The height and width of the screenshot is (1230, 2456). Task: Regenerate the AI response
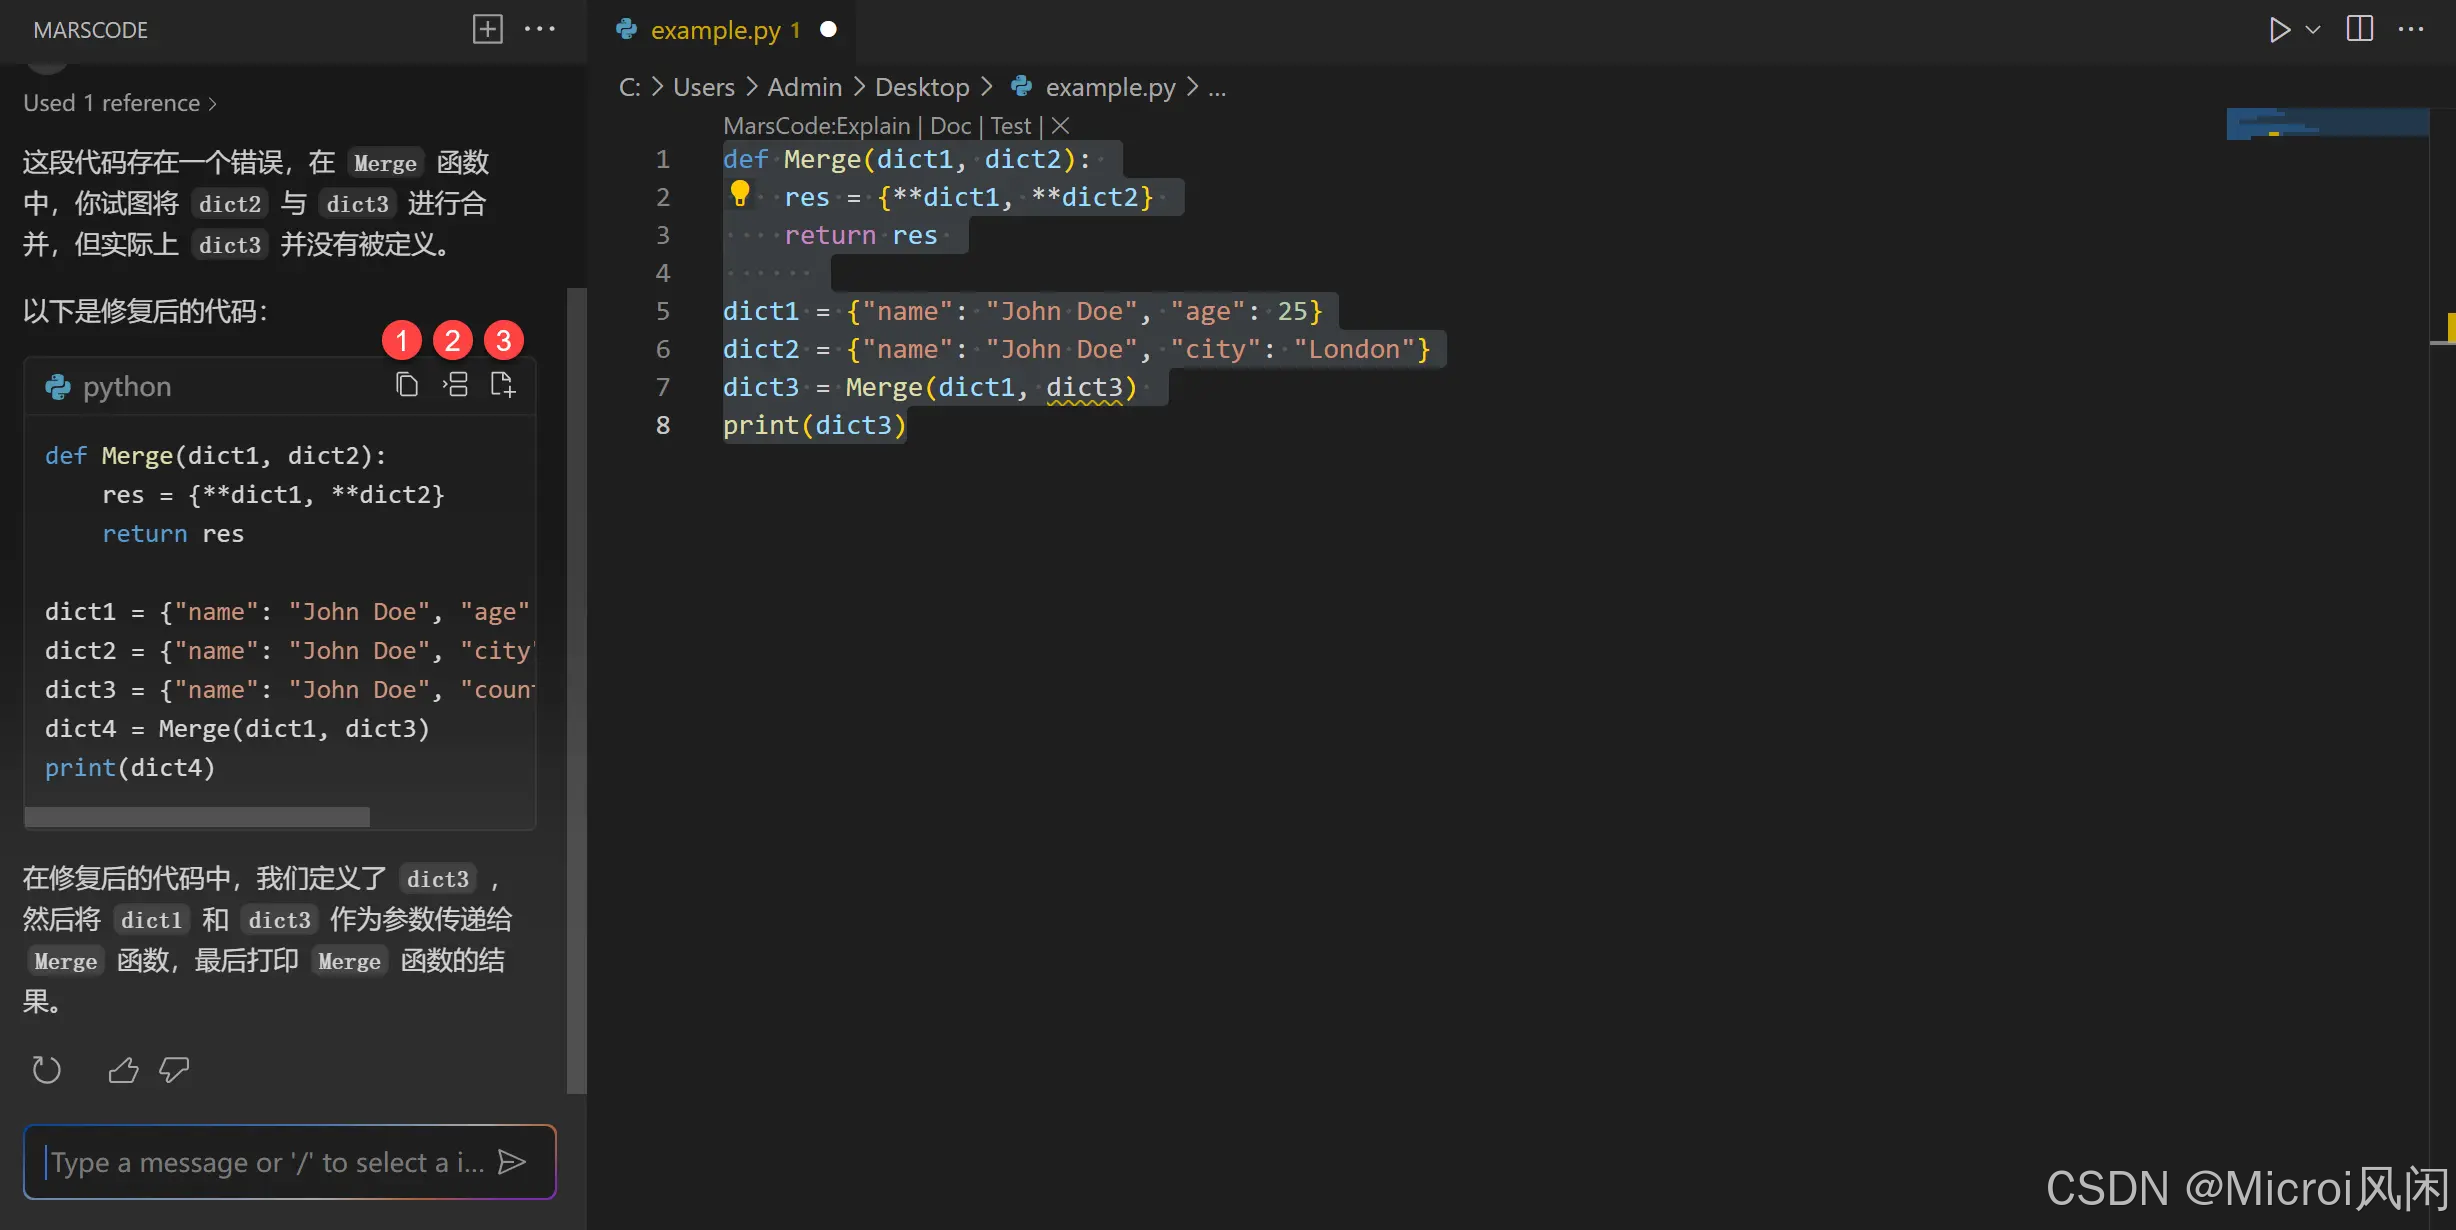(x=46, y=1070)
